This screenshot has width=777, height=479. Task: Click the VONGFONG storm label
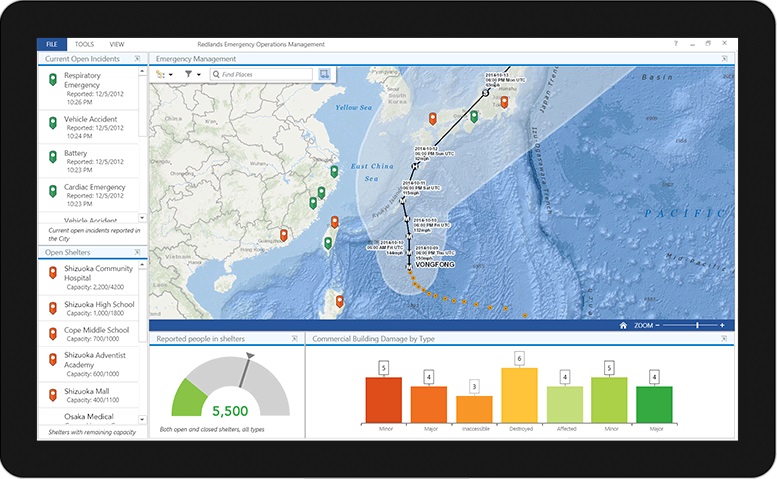tap(435, 265)
